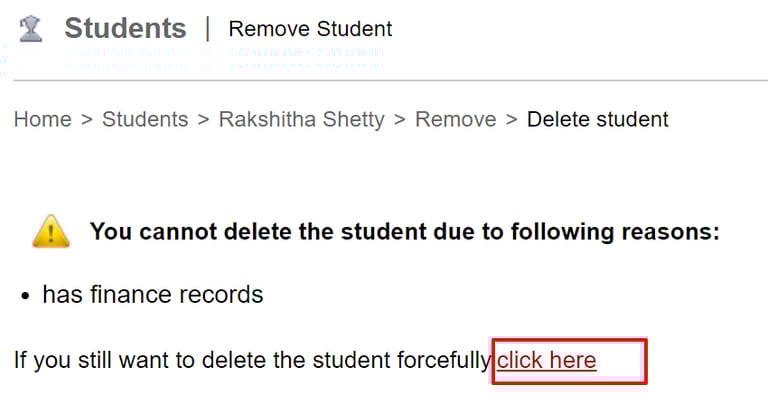
Task: Open Students in the breadcrumb trail
Action: 145,120
